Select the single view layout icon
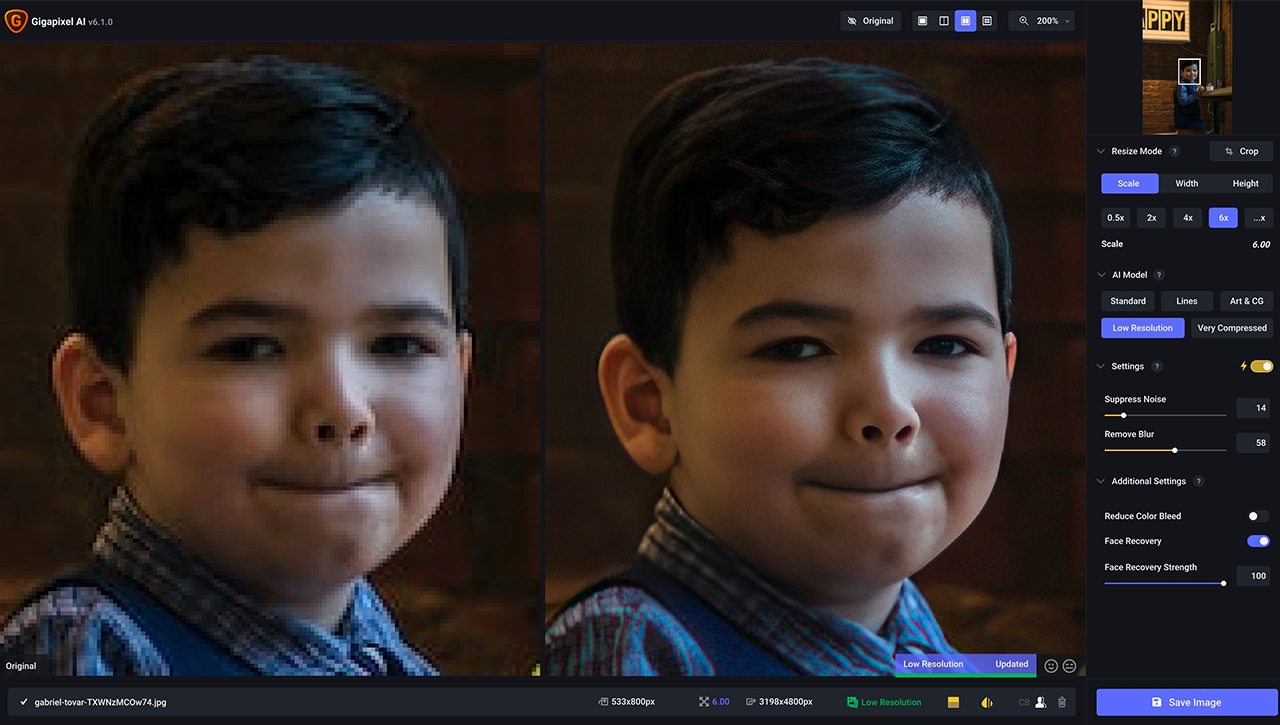Screen dimensions: 1280x725 click(921, 20)
